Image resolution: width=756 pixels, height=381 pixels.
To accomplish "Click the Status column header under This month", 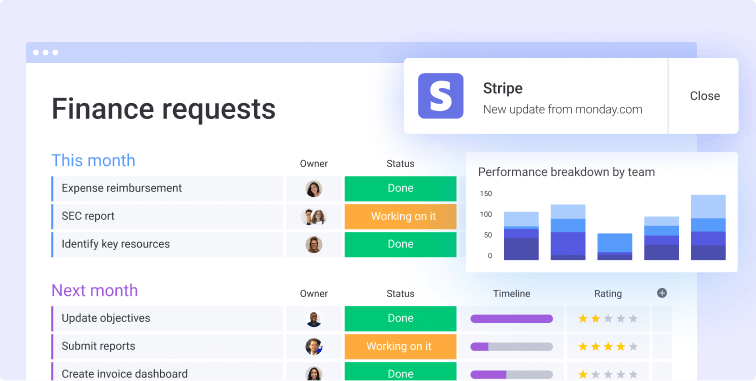I will click(x=400, y=163).
